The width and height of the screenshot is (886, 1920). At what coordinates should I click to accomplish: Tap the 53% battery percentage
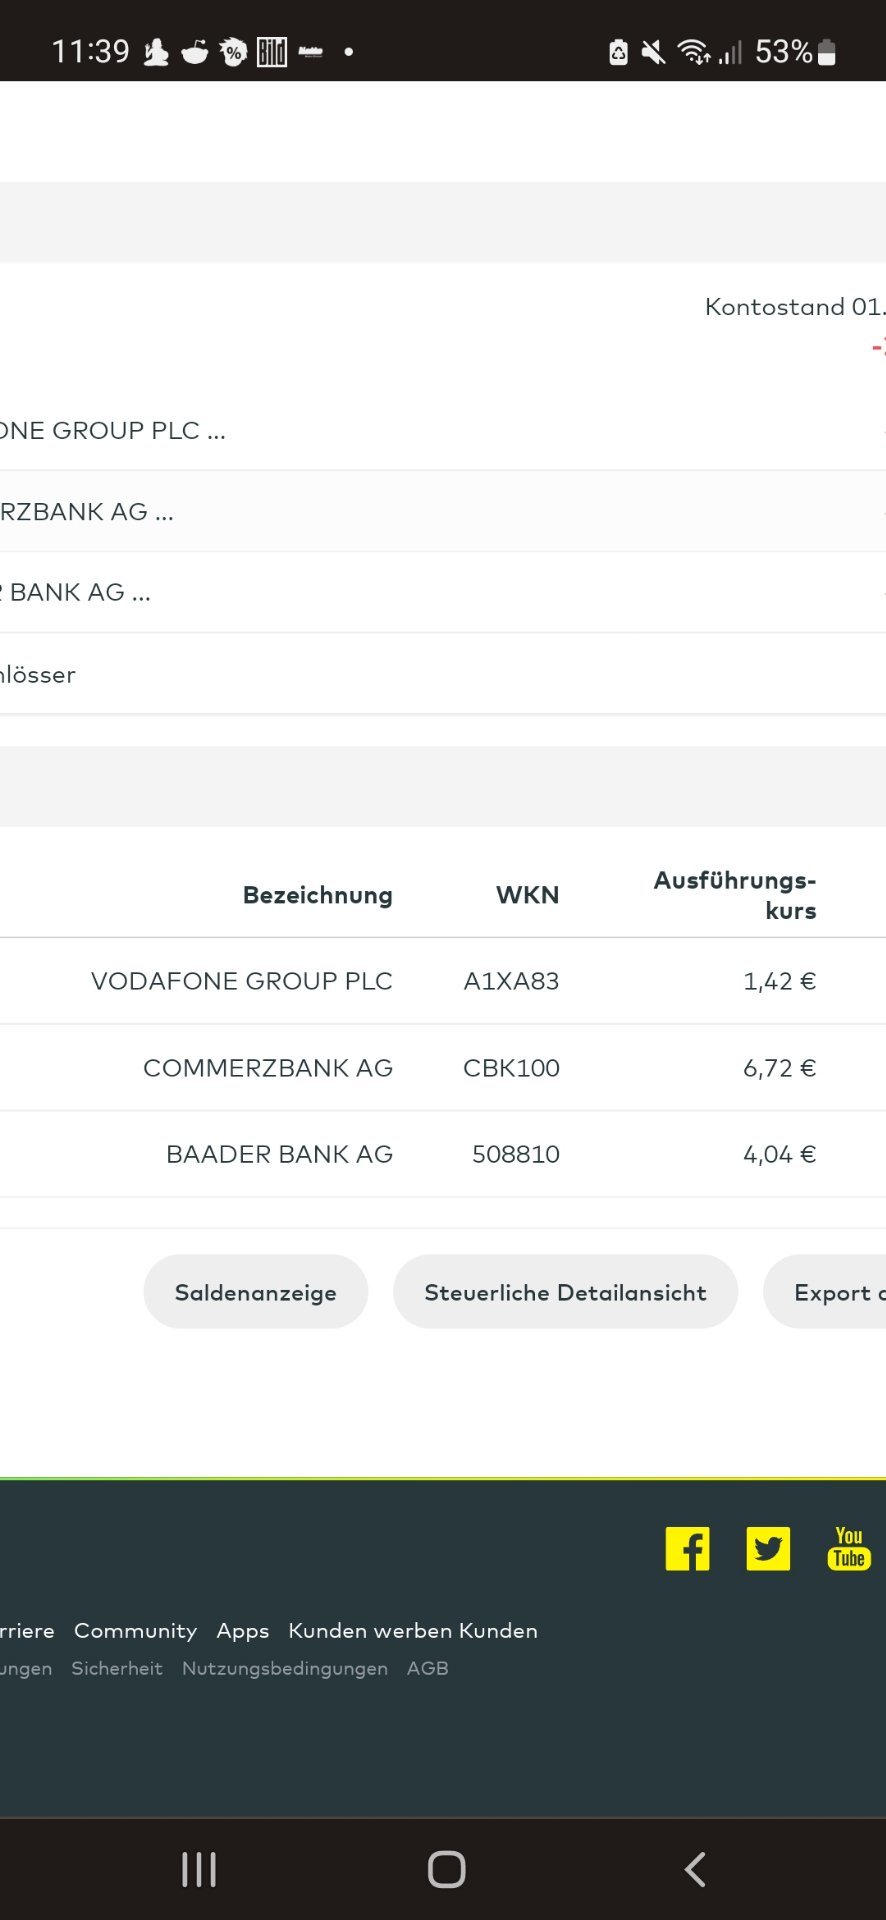click(783, 51)
